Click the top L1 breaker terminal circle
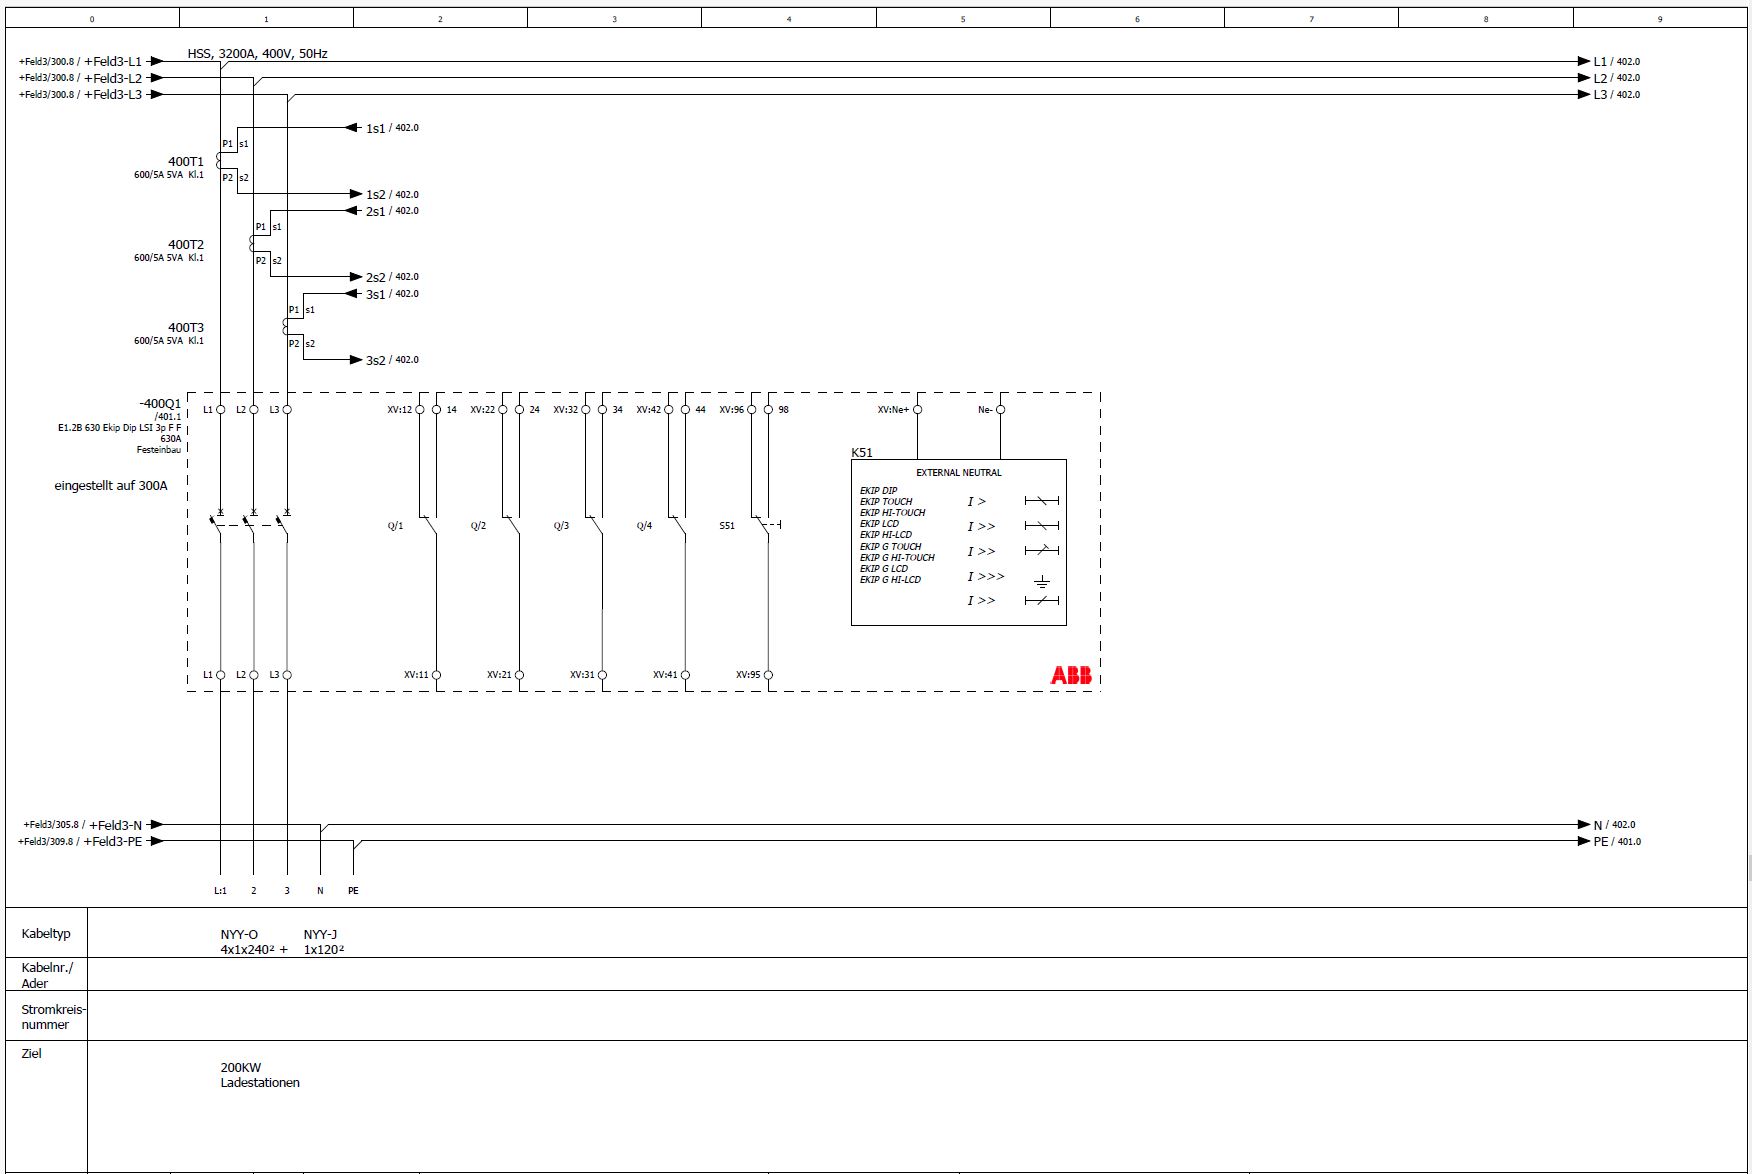Image resolution: width=1752 pixels, height=1174 pixels. point(220,409)
